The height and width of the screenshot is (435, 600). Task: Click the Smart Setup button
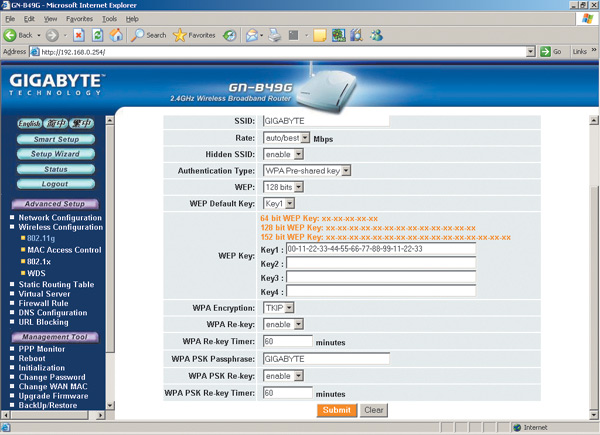56,140
